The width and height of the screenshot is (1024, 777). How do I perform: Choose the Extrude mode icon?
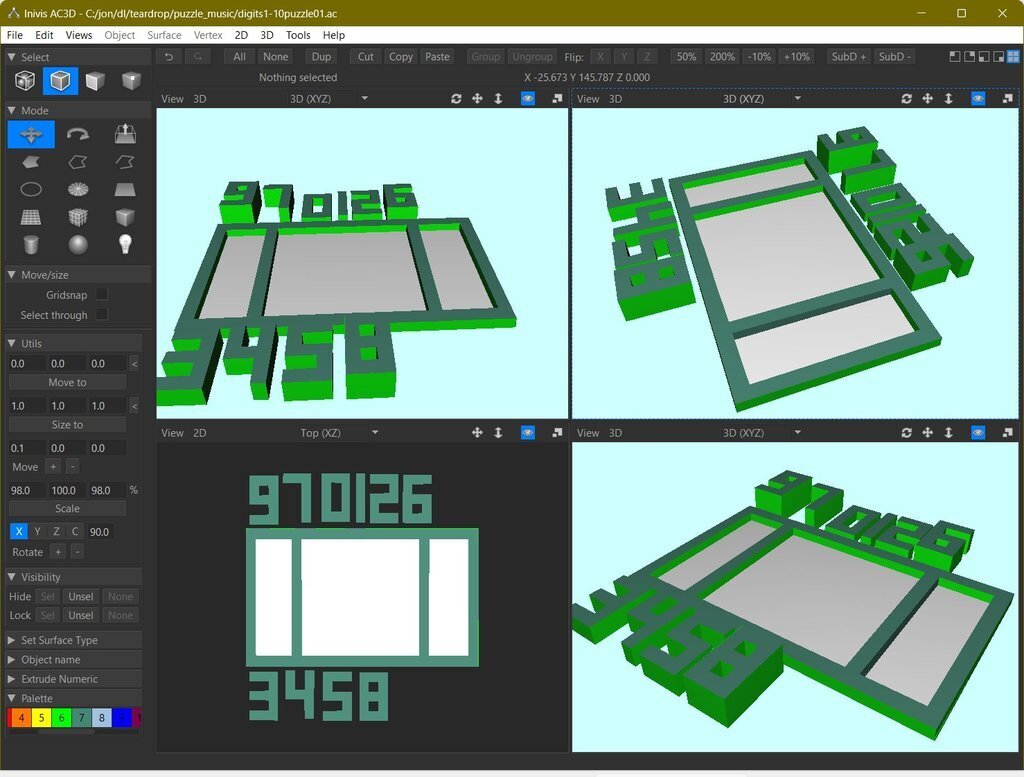[x=124, y=134]
